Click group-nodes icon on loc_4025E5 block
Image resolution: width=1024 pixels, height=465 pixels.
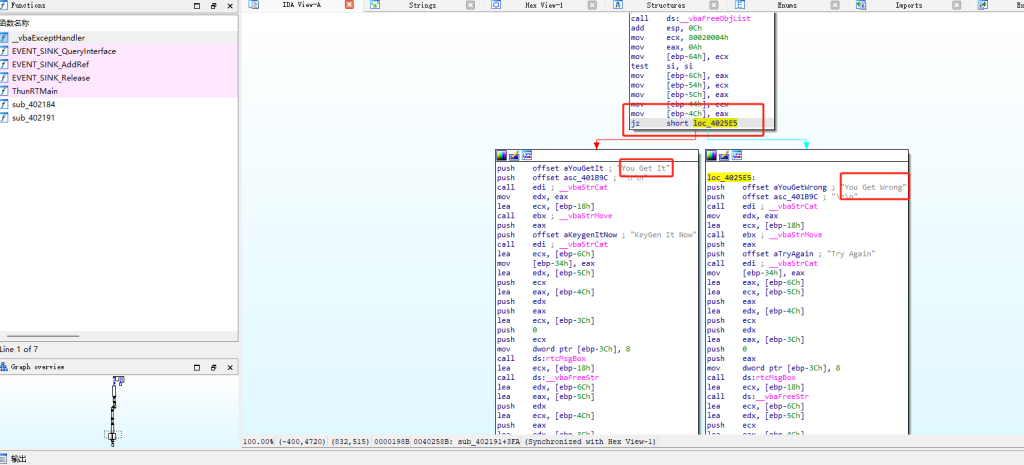click(x=737, y=155)
